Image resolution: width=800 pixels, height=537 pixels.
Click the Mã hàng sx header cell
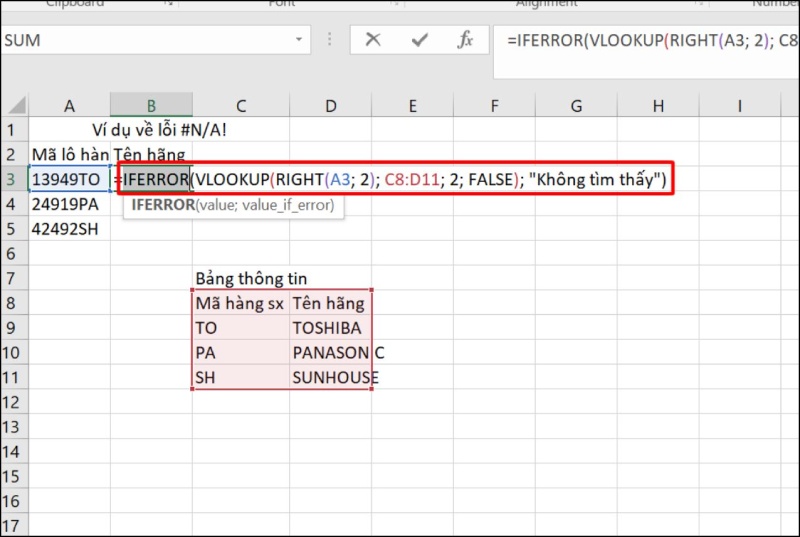[x=240, y=303]
